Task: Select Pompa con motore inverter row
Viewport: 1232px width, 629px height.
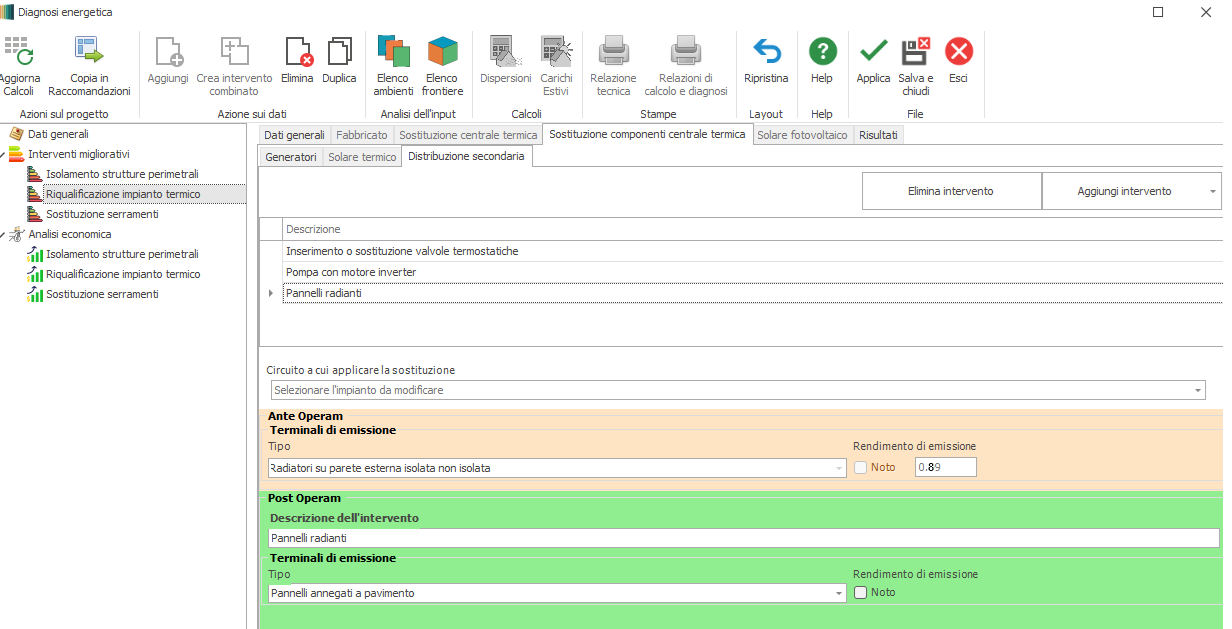Action: (351, 272)
